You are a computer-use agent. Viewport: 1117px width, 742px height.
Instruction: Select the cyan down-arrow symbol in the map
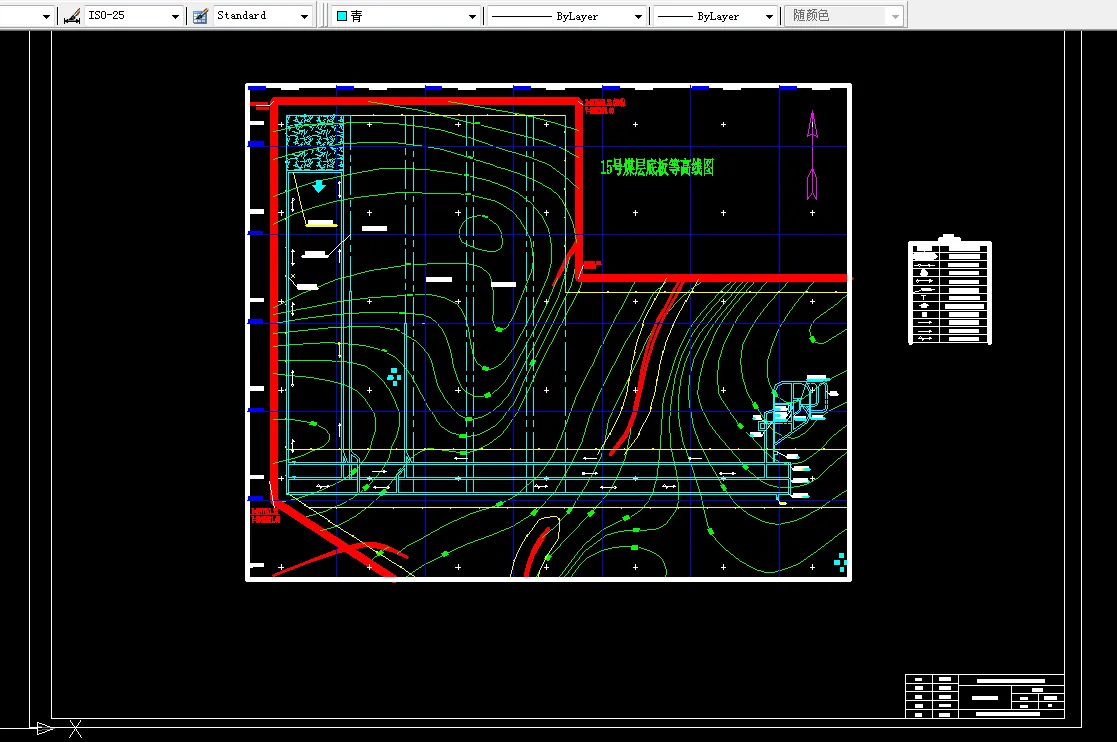tap(319, 187)
